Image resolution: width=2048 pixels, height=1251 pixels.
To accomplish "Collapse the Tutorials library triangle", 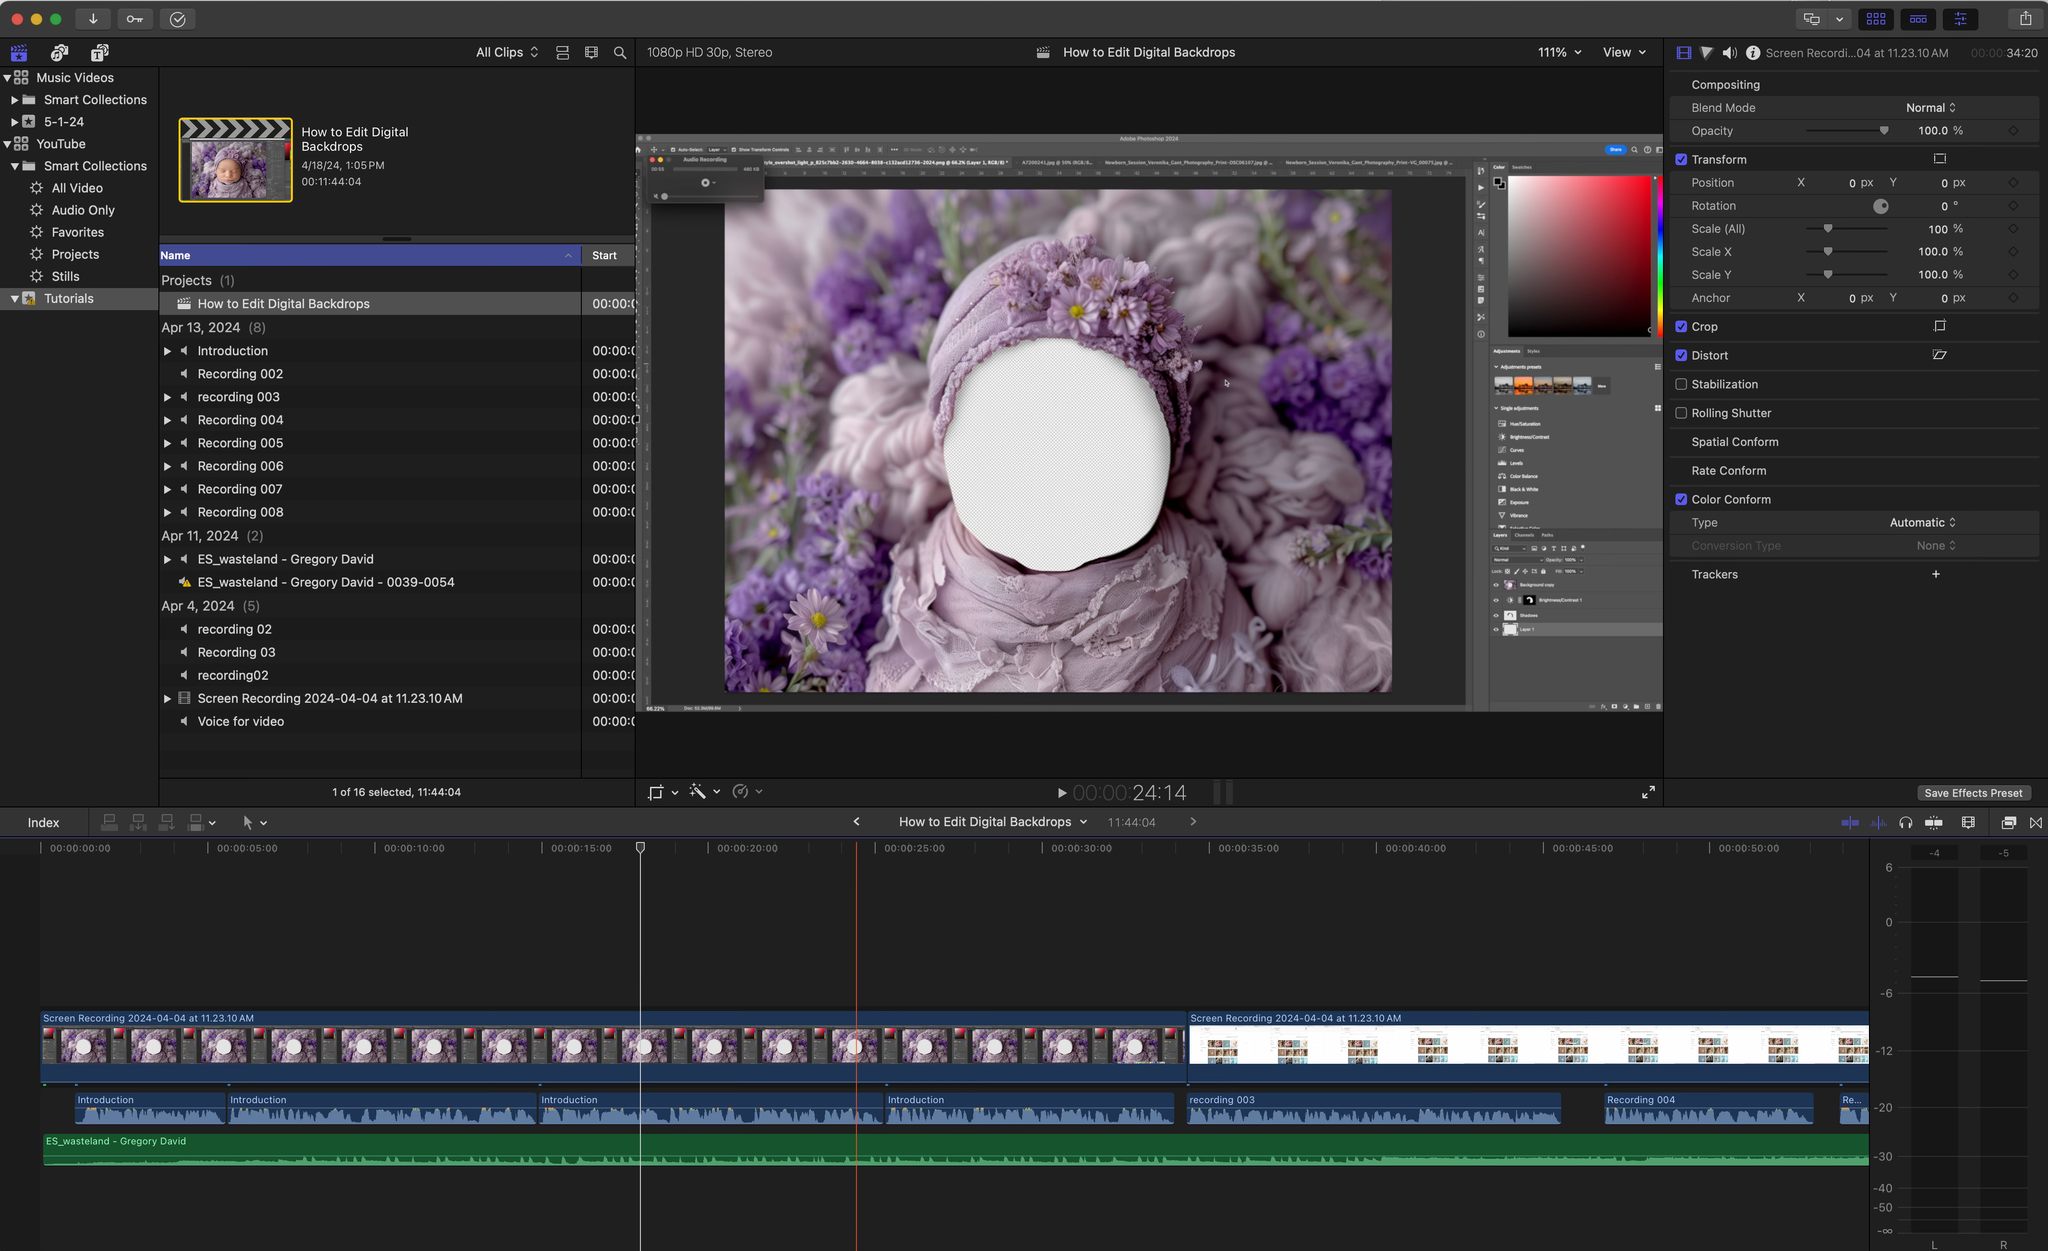I will click(15, 299).
